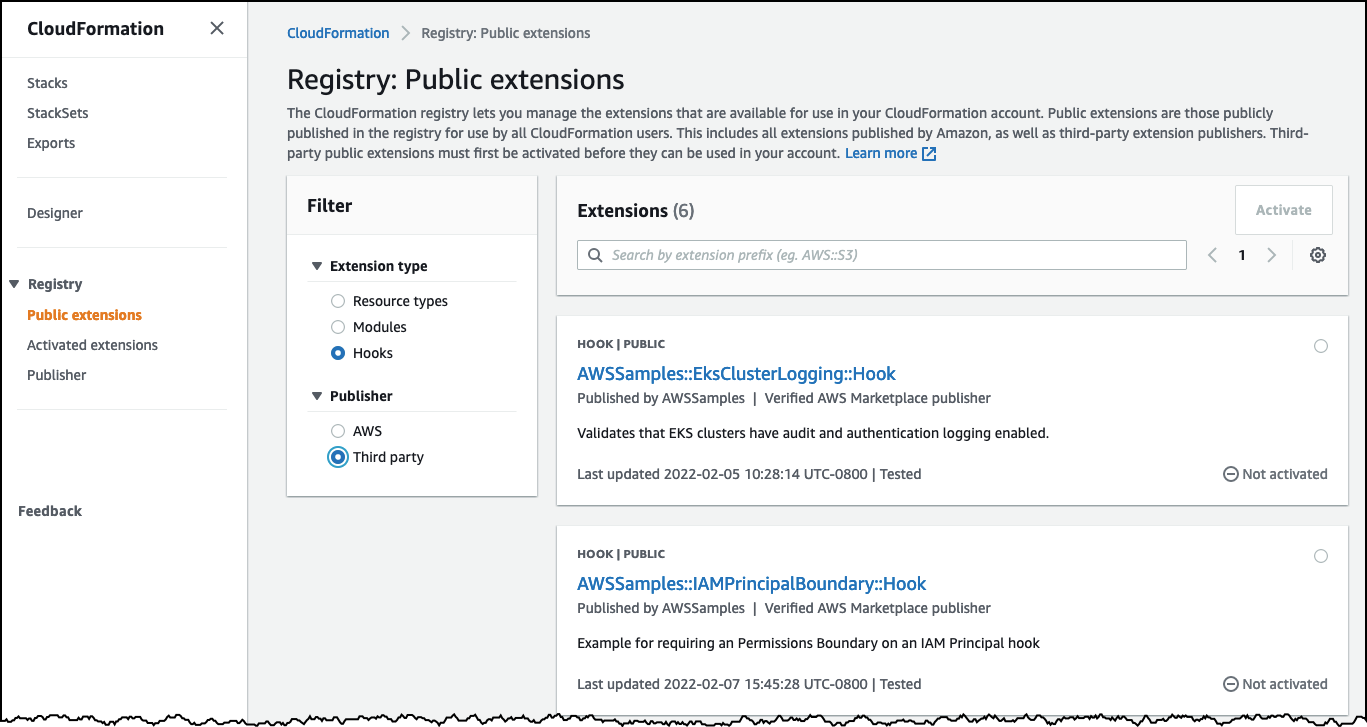Click external link icon beside Learn more
This screenshot has width=1367, height=727.
[929, 154]
